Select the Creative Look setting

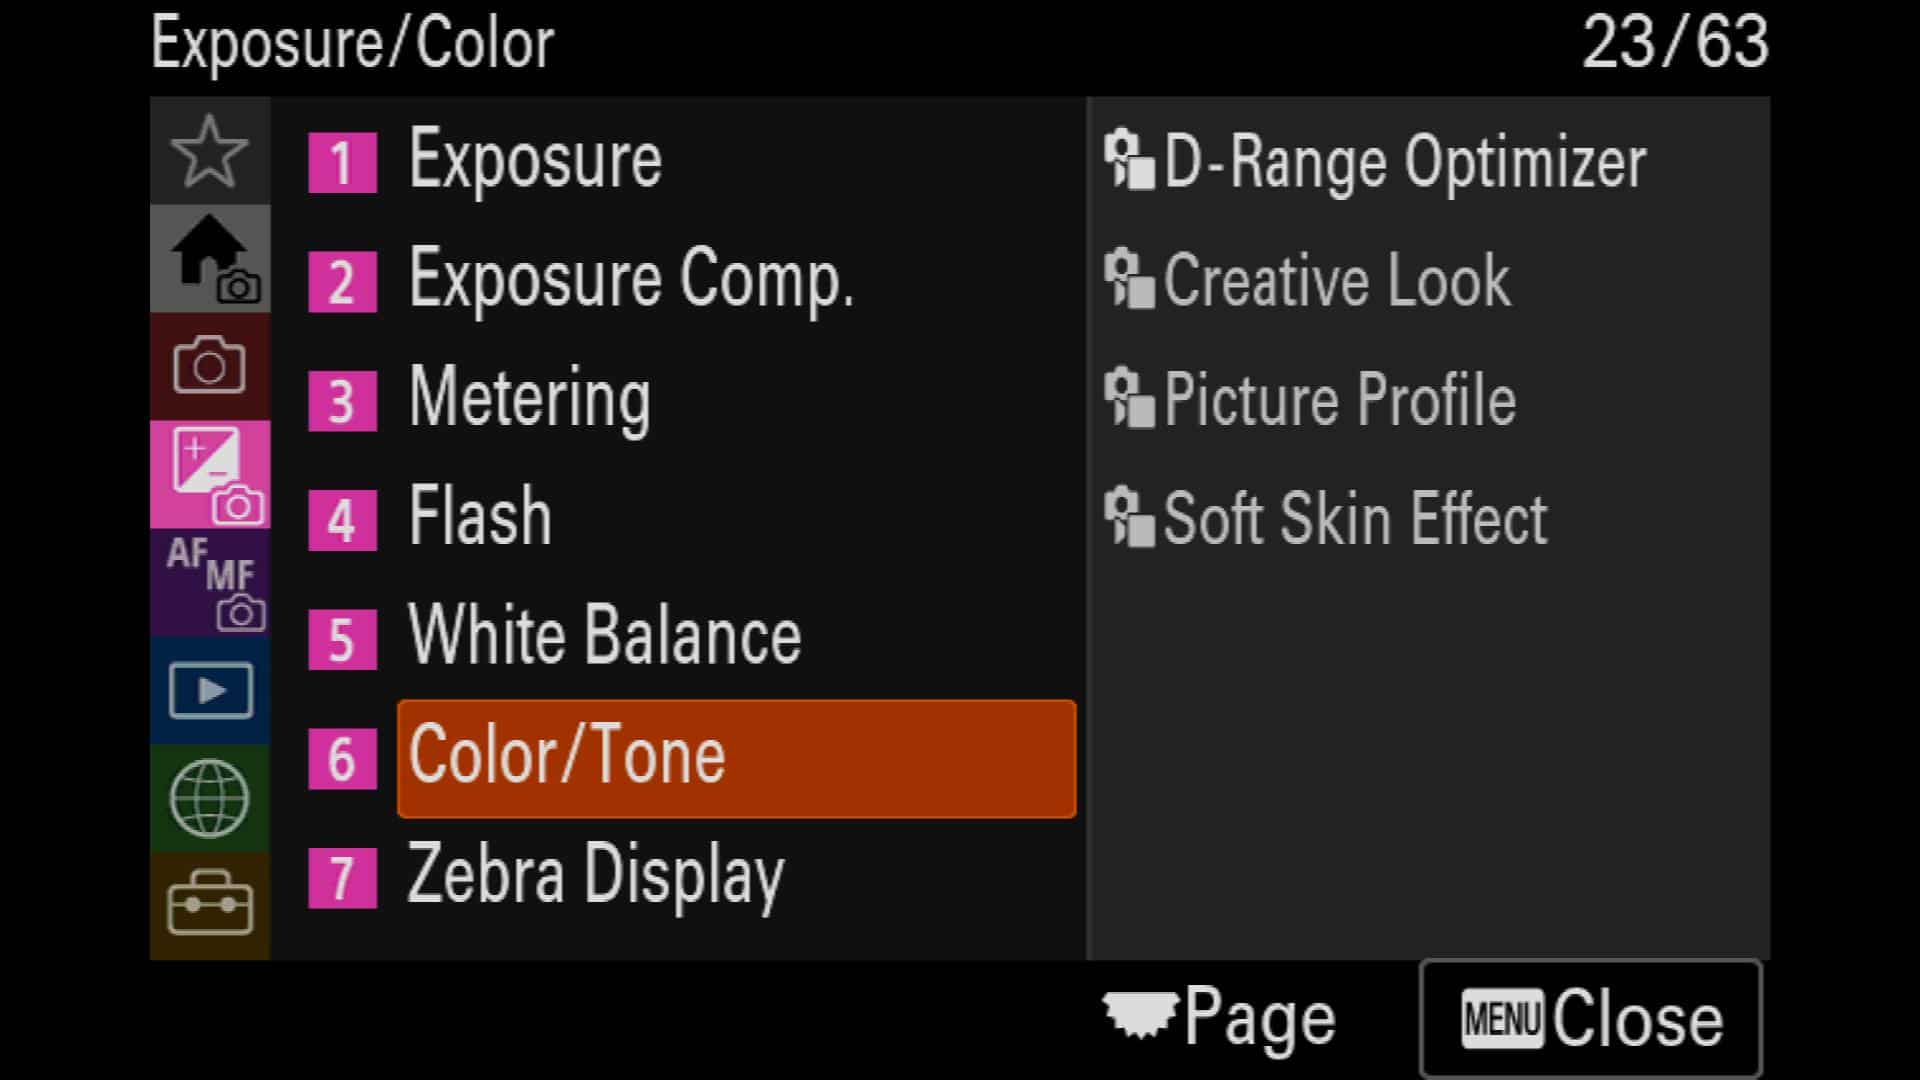(1307, 280)
